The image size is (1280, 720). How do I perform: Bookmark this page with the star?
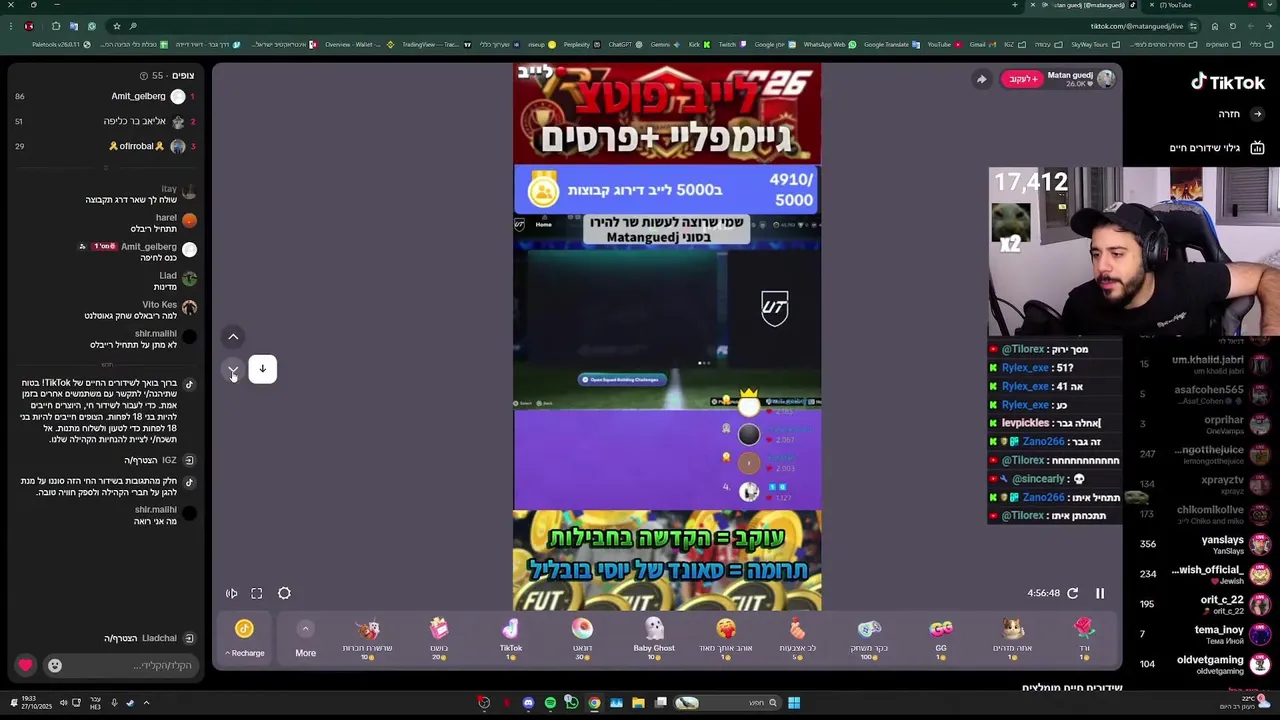pos(117,26)
